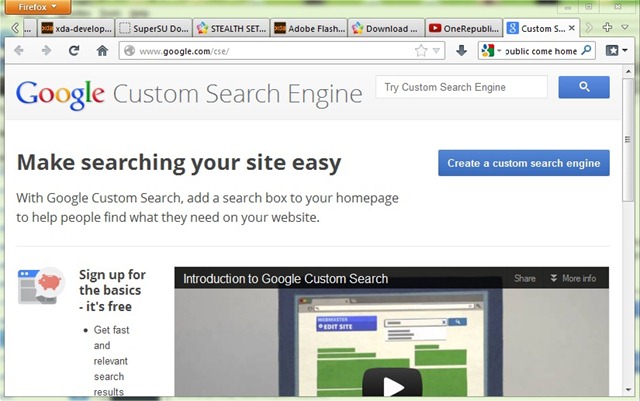This screenshot has width=640, height=401.
Task: Click the piggy bank sign-up icon
Action: (41, 285)
